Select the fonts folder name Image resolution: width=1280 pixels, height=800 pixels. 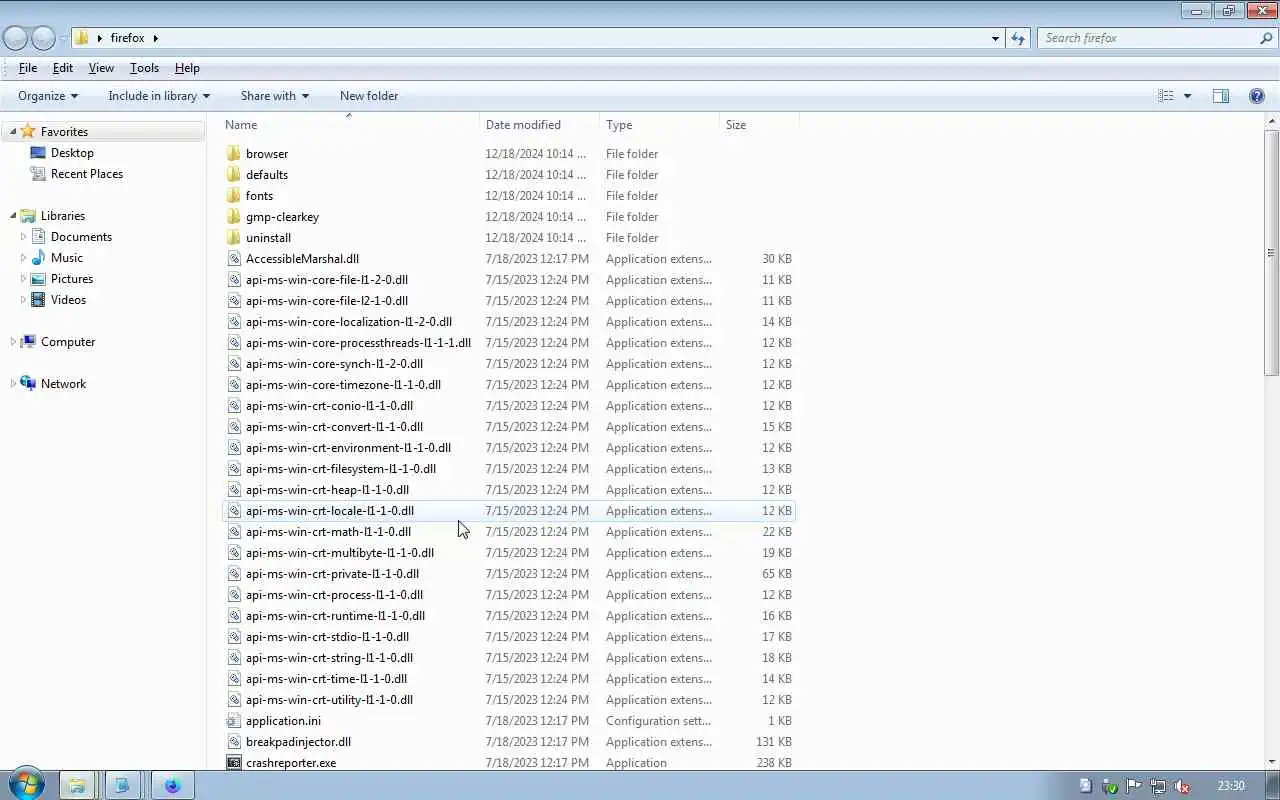[259, 195]
